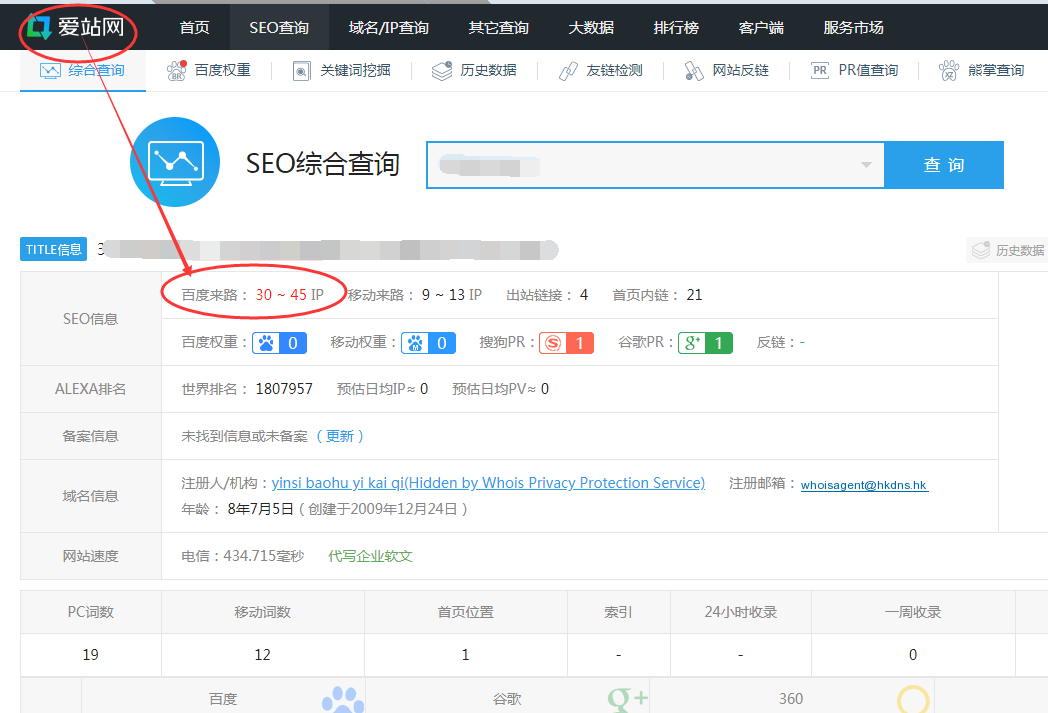Click the Baidu weight badge showing 0

279,343
